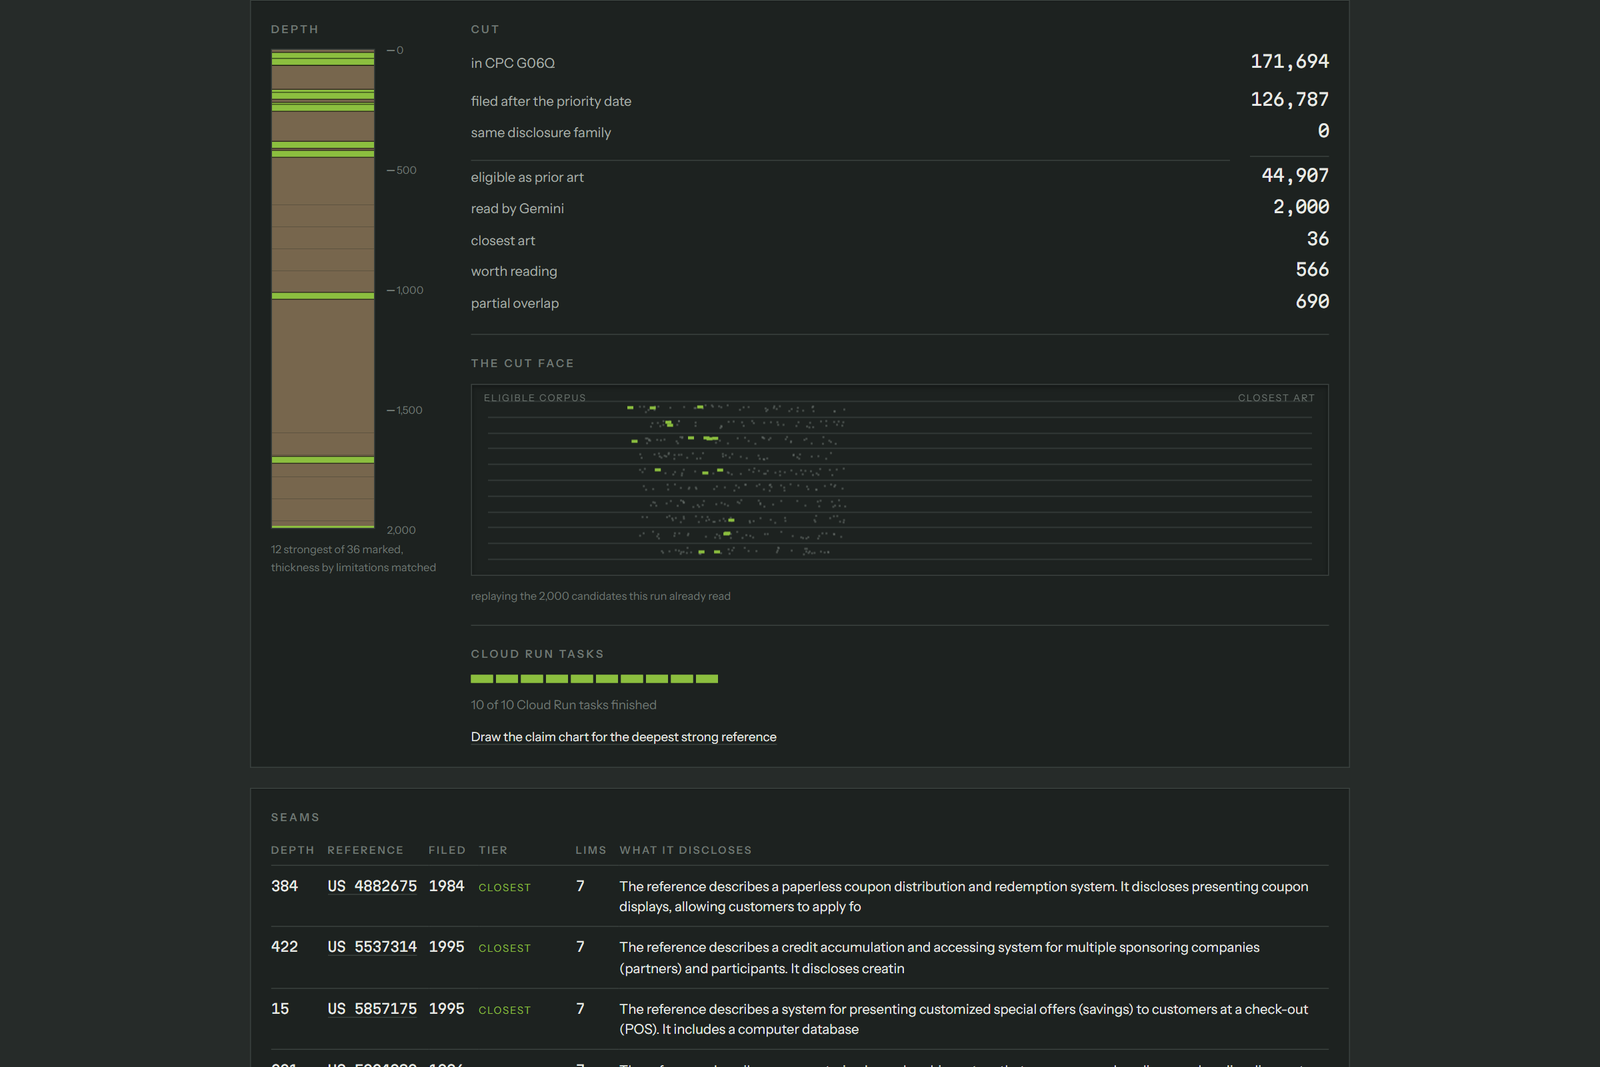
Task: Open reference US 5857175
Action: click(x=372, y=1009)
